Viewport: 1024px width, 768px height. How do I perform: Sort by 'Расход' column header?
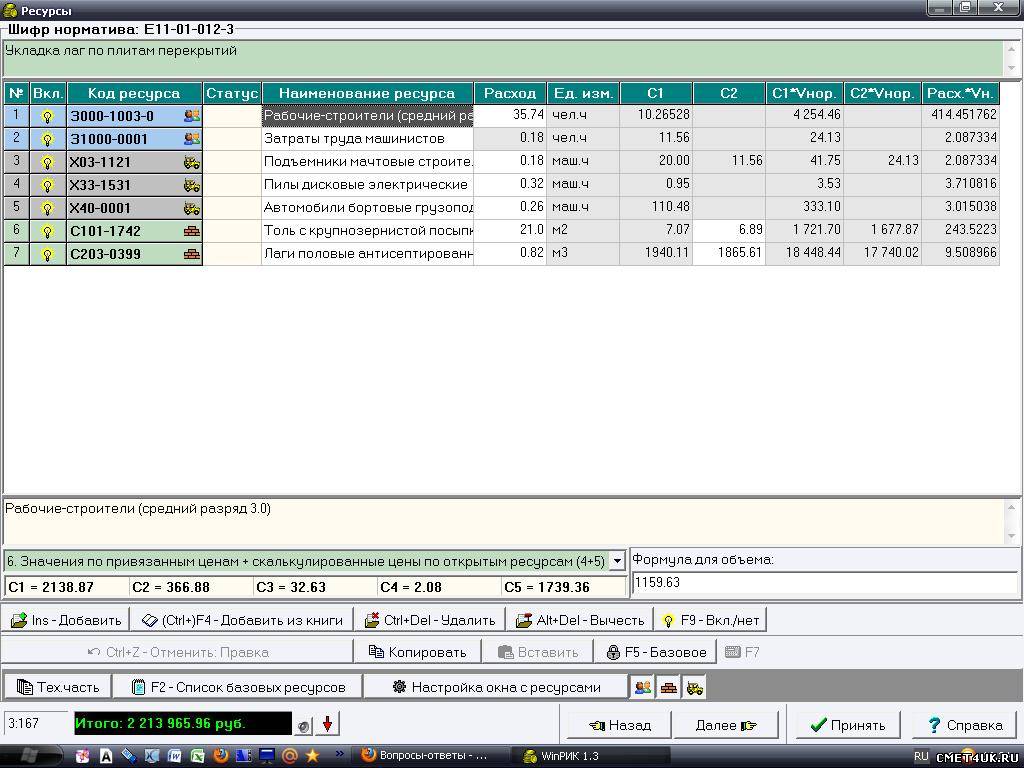click(510, 93)
